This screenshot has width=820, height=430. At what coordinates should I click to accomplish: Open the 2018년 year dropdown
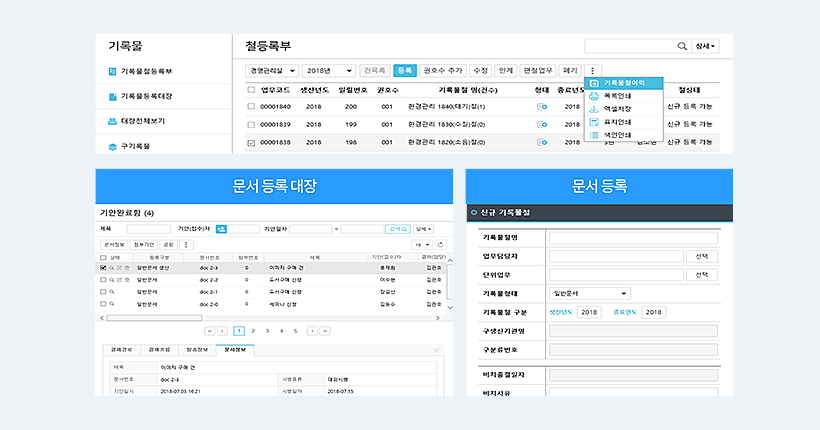(x=328, y=71)
